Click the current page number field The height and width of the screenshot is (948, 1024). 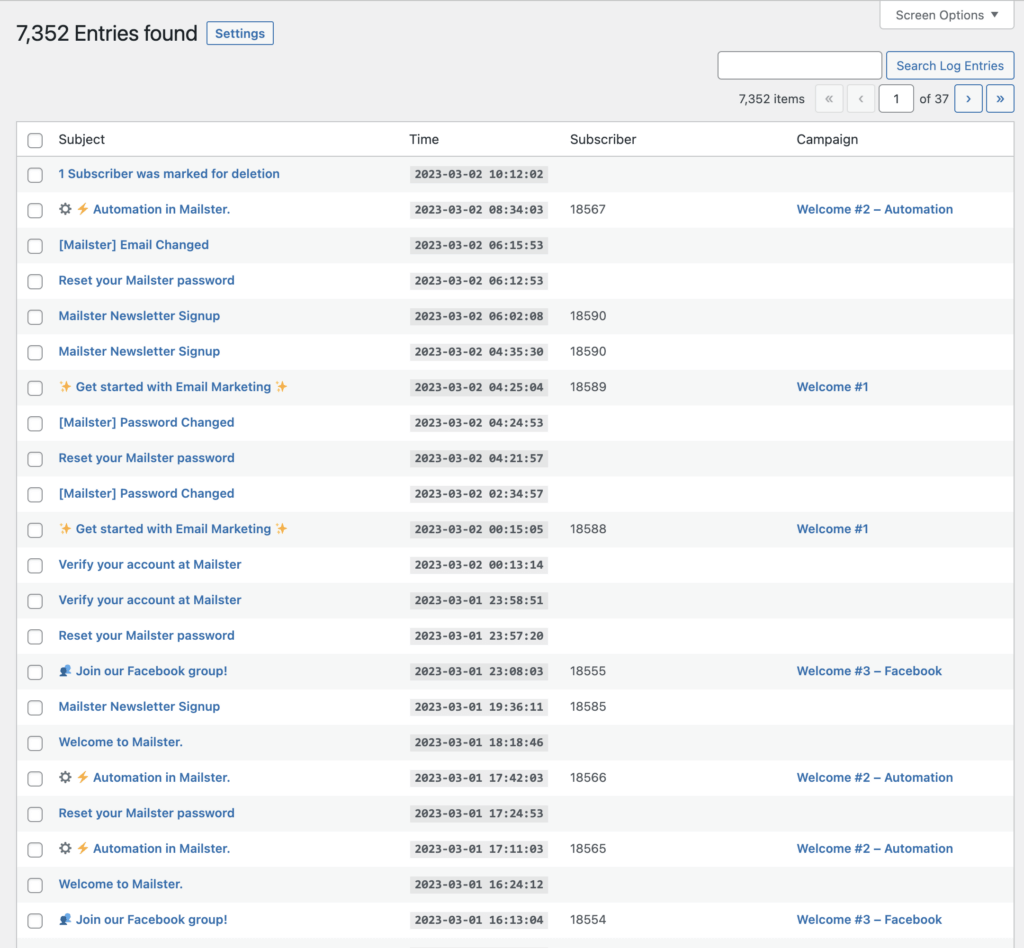coord(896,99)
